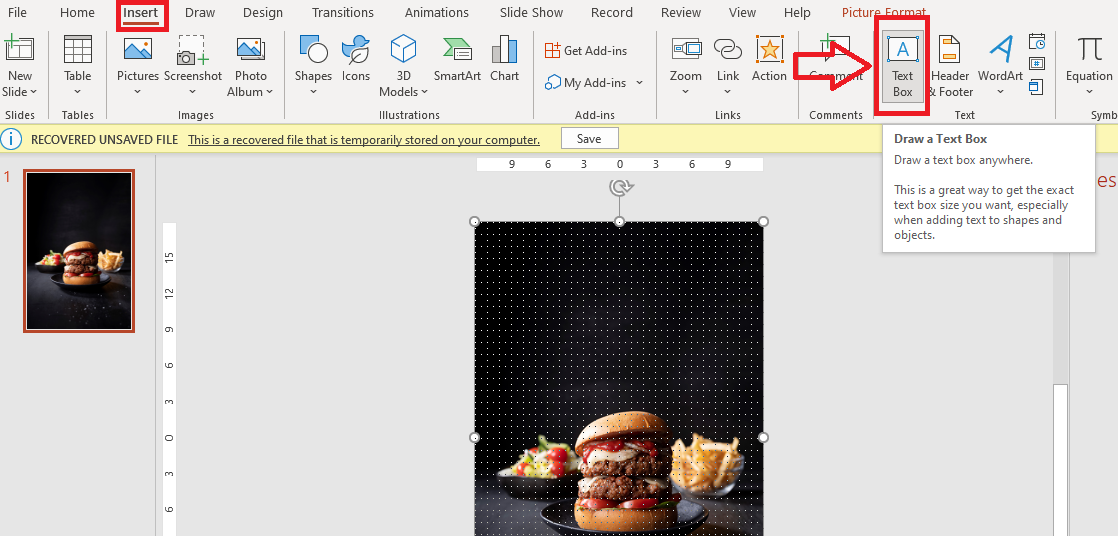Image resolution: width=1118 pixels, height=536 pixels.
Task: Expand the Table dropdown arrow
Action: (x=78, y=92)
